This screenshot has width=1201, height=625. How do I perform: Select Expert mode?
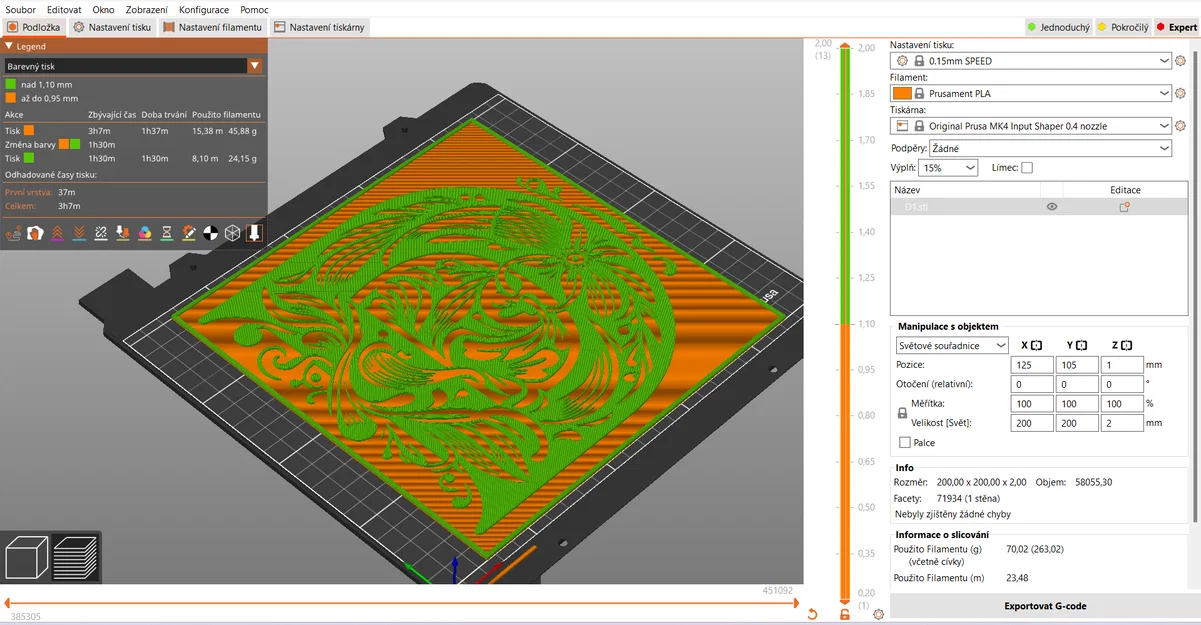tap(1176, 27)
